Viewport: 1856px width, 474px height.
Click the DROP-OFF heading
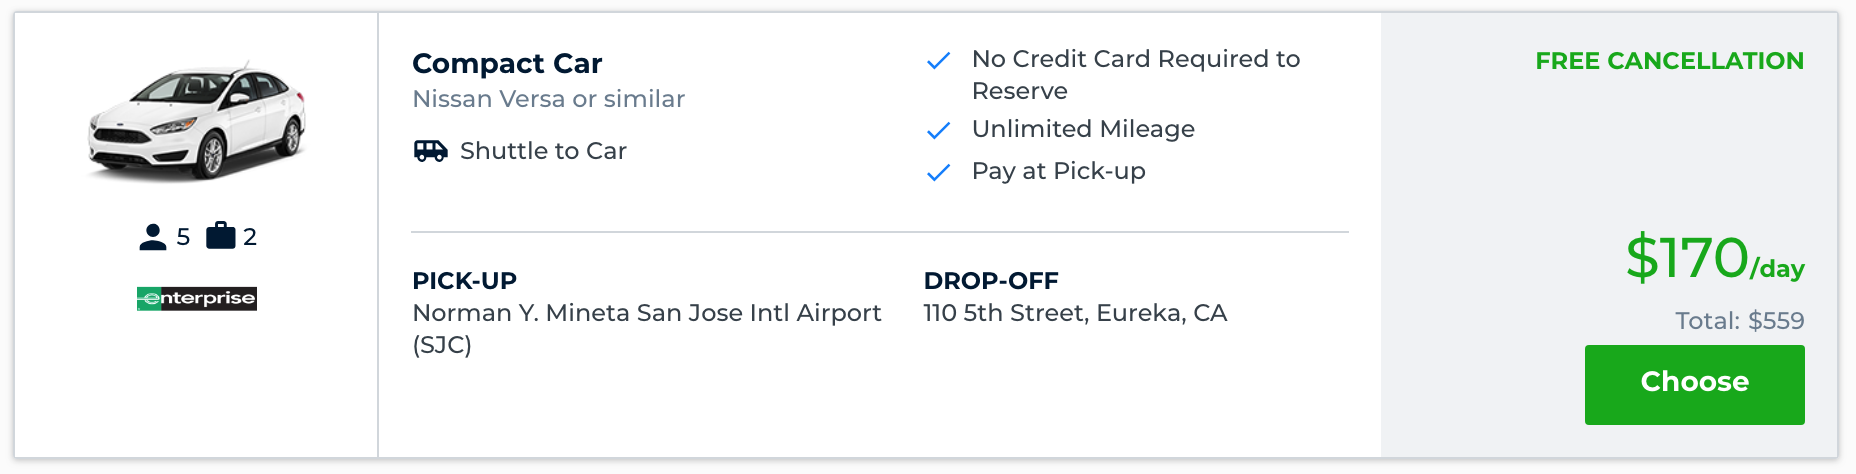click(990, 281)
